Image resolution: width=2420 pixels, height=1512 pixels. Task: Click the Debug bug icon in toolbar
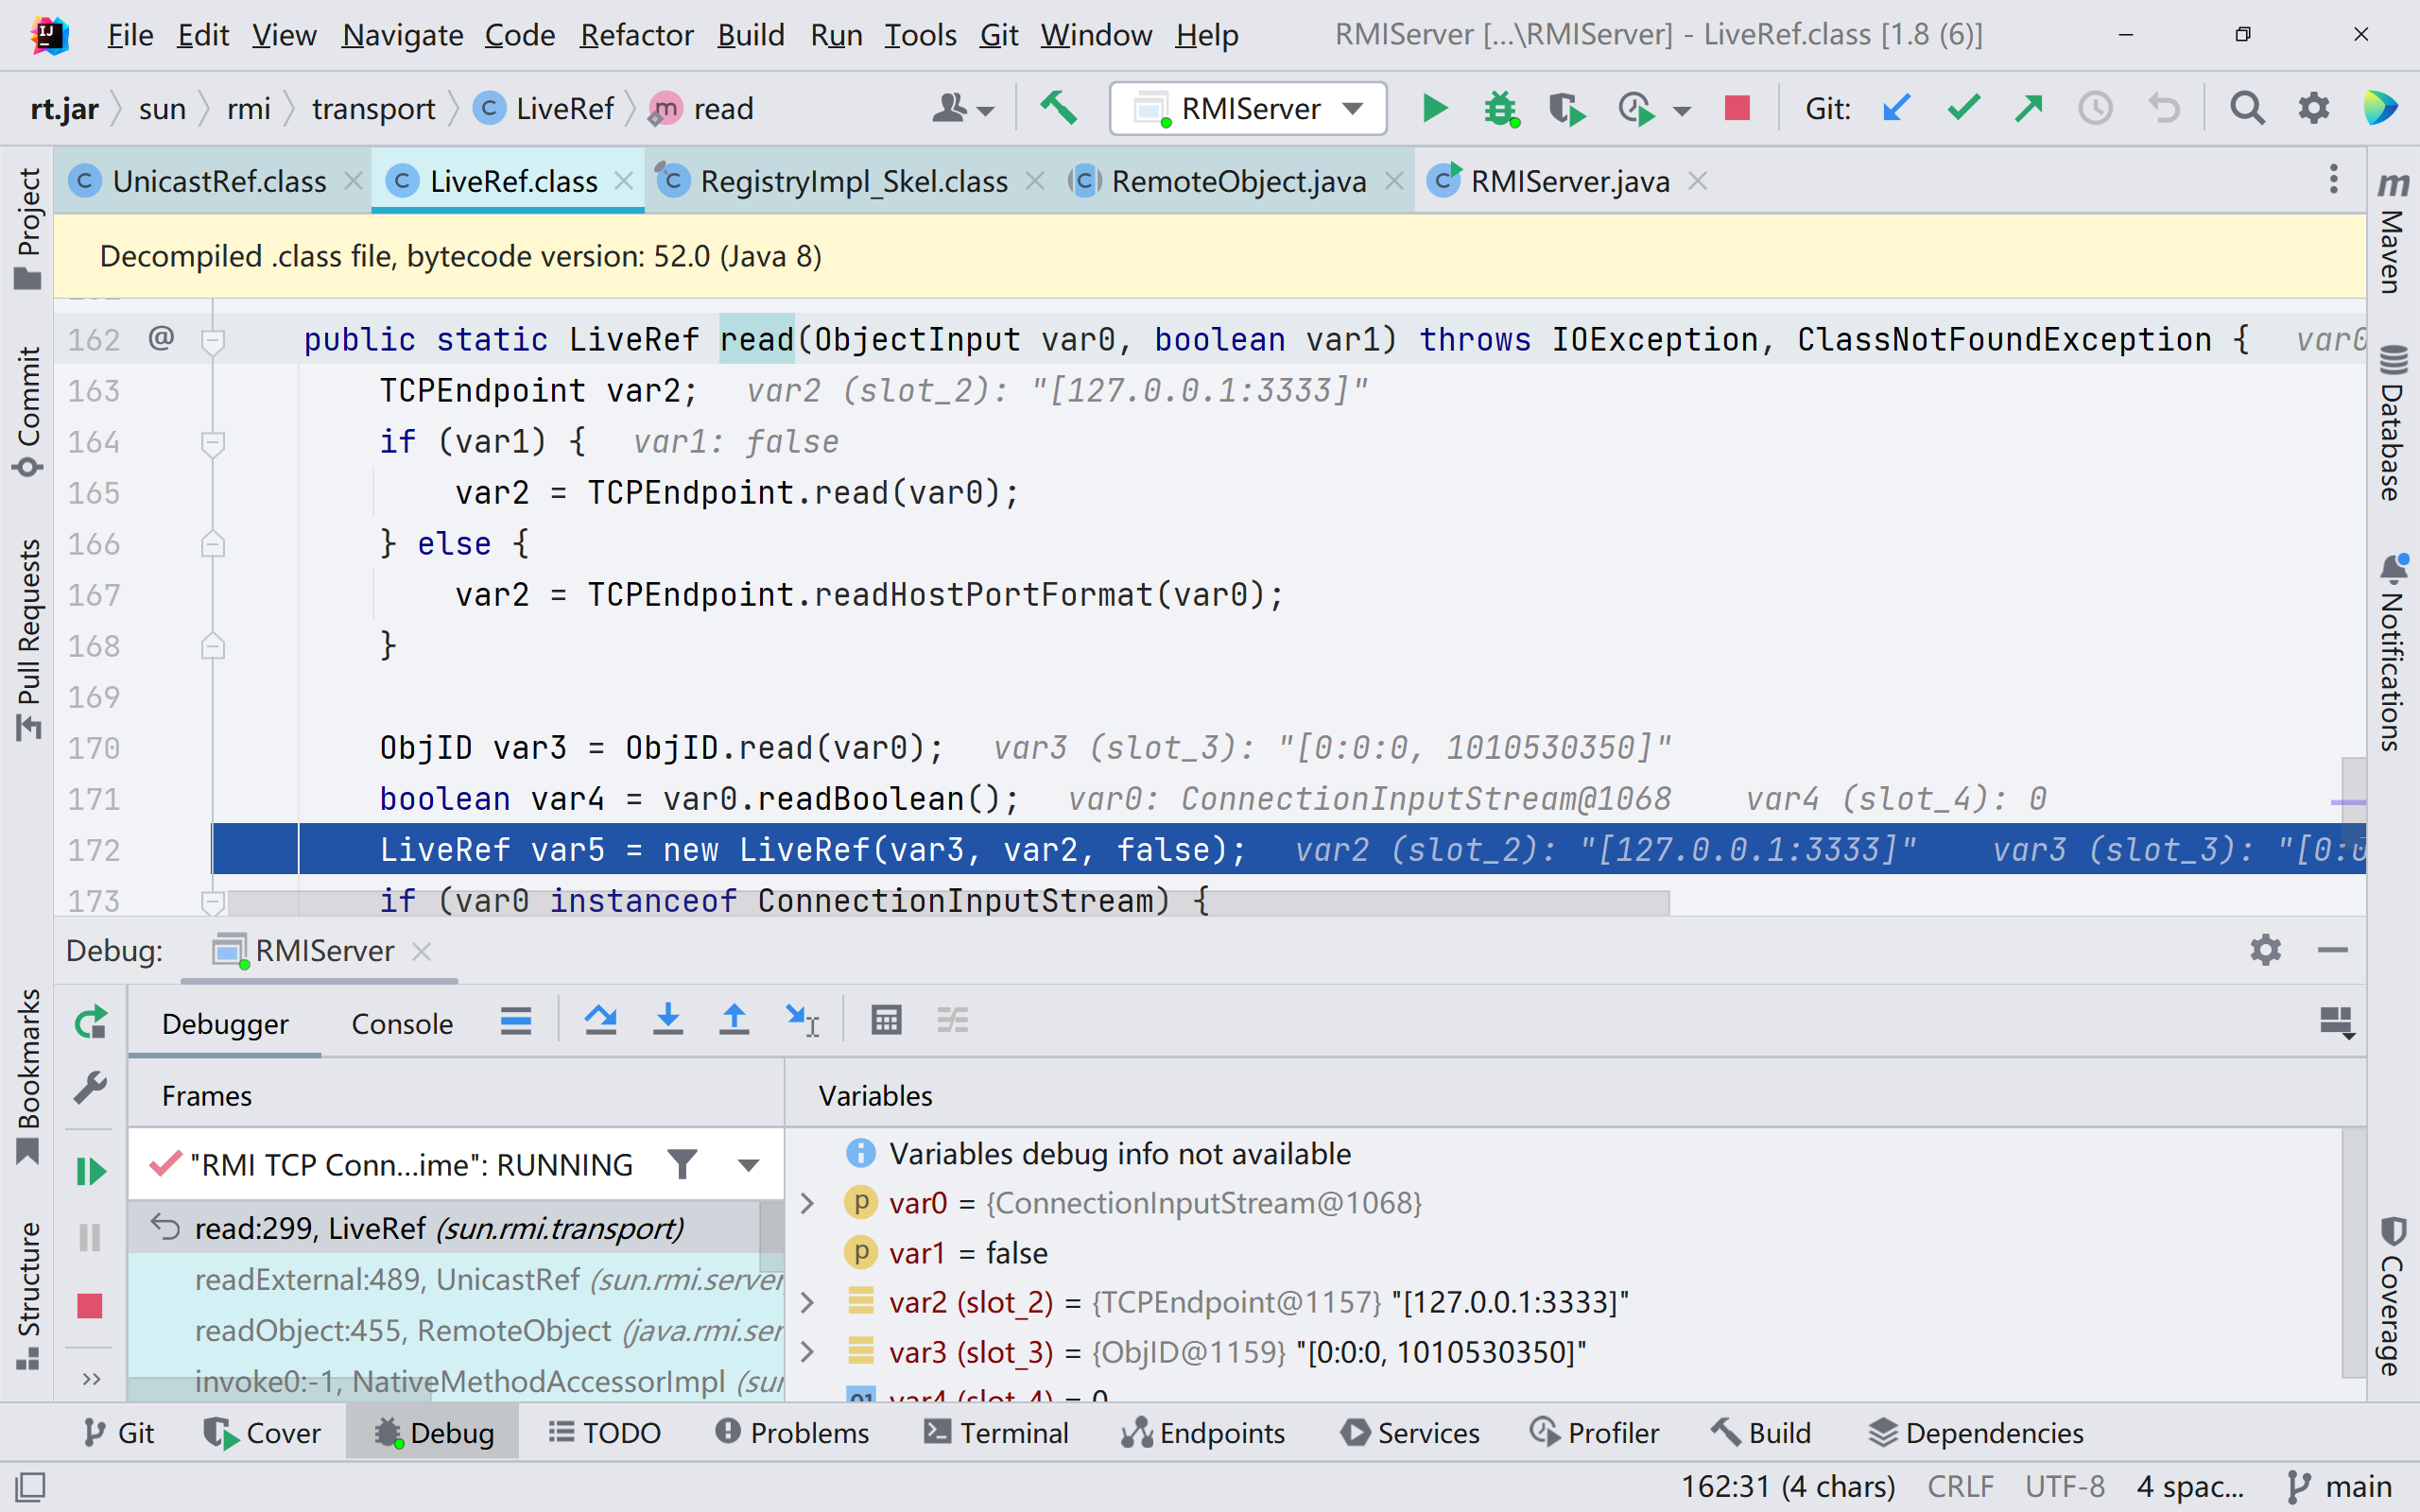[1500, 108]
